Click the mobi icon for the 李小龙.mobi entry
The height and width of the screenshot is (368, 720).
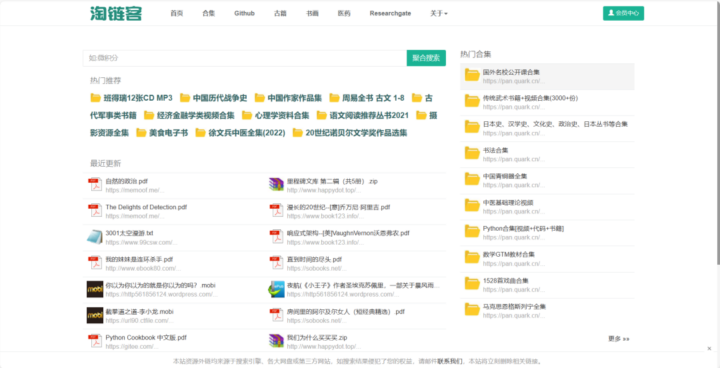(x=95, y=316)
